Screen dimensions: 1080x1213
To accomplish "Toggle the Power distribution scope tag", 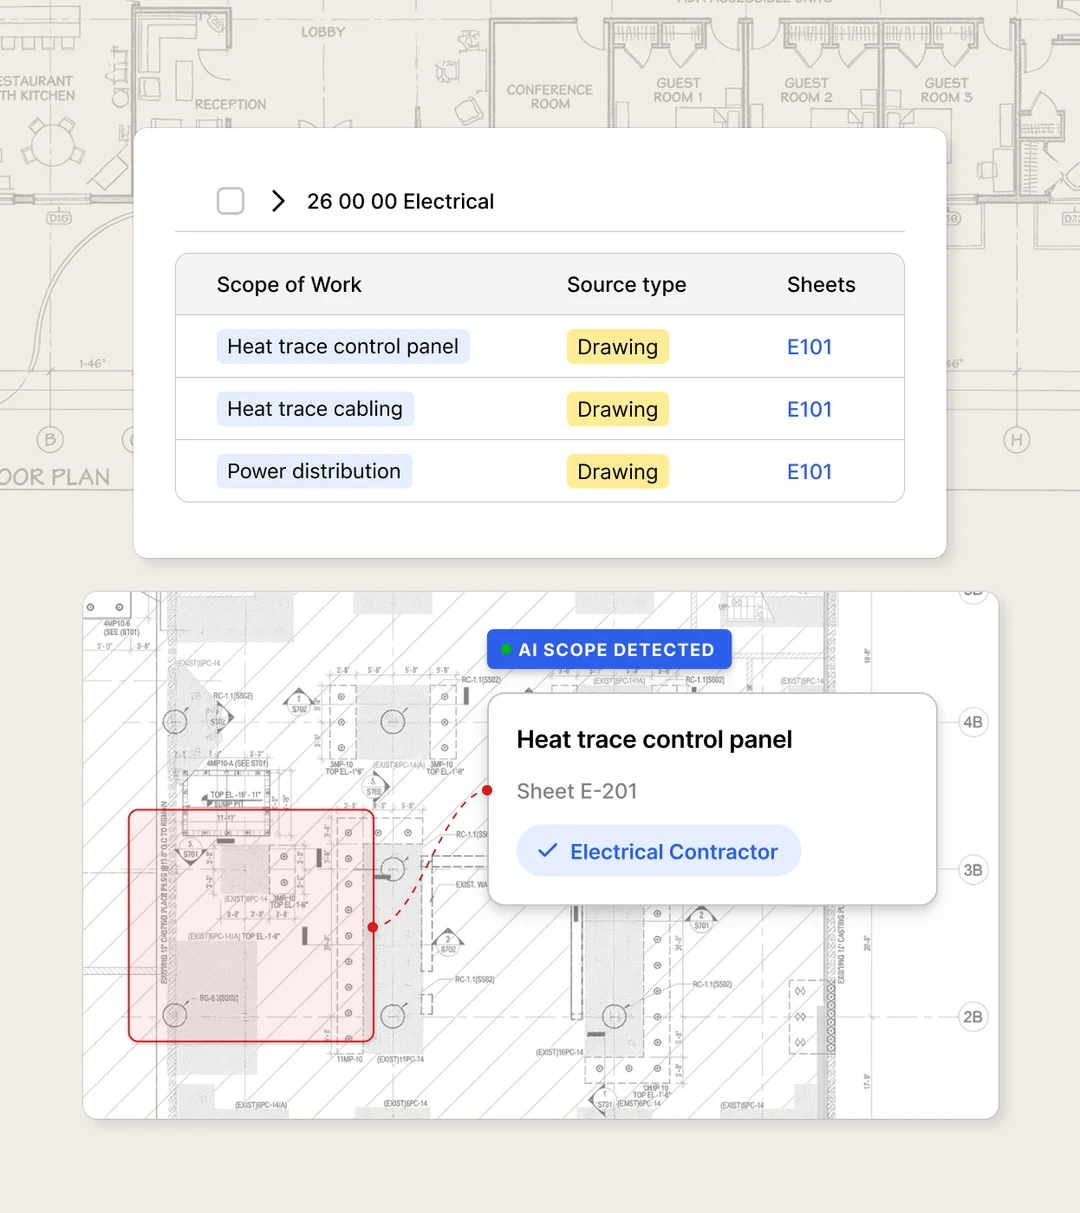I will (314, 470).
